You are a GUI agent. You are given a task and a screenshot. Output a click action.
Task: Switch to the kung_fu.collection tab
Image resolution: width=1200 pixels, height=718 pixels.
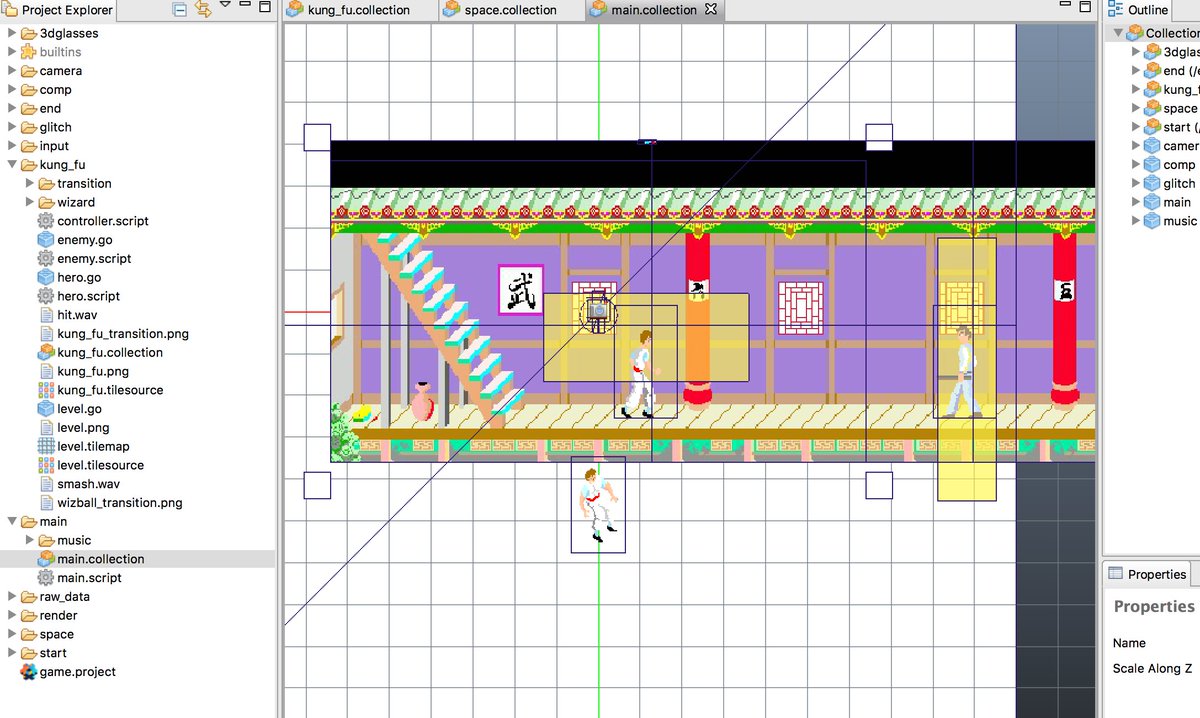tap(359, 10)
